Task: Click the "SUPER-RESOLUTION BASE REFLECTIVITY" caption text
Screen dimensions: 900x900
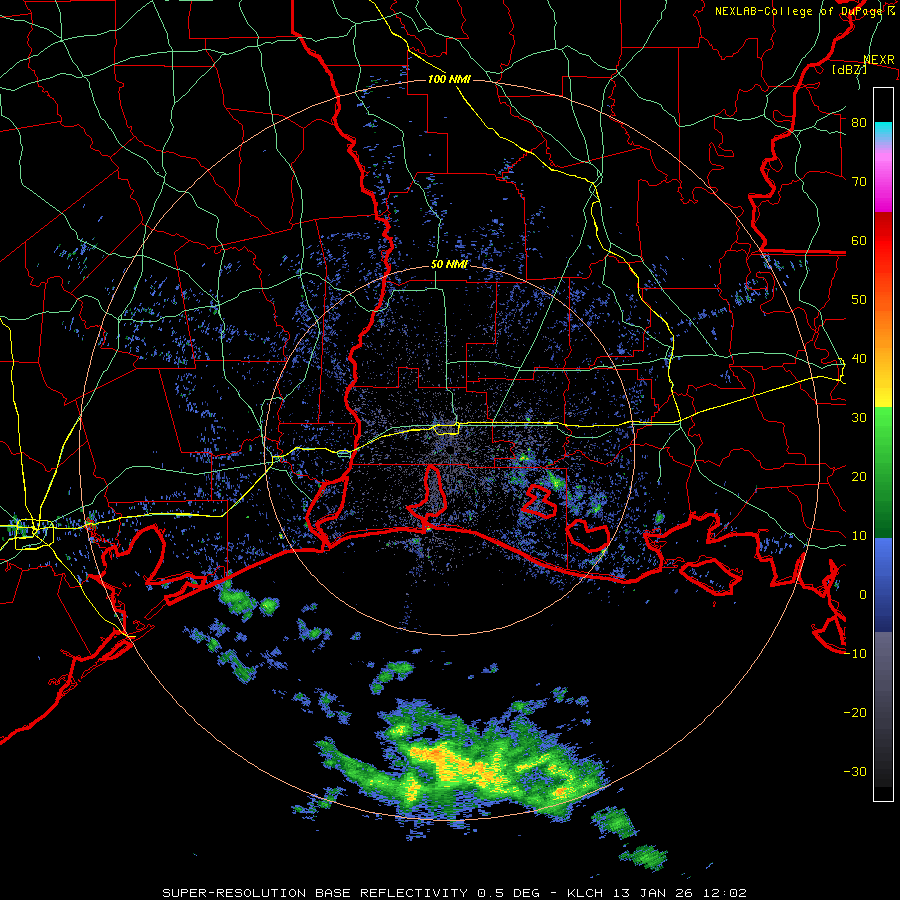Action: (x=315, y=893)
